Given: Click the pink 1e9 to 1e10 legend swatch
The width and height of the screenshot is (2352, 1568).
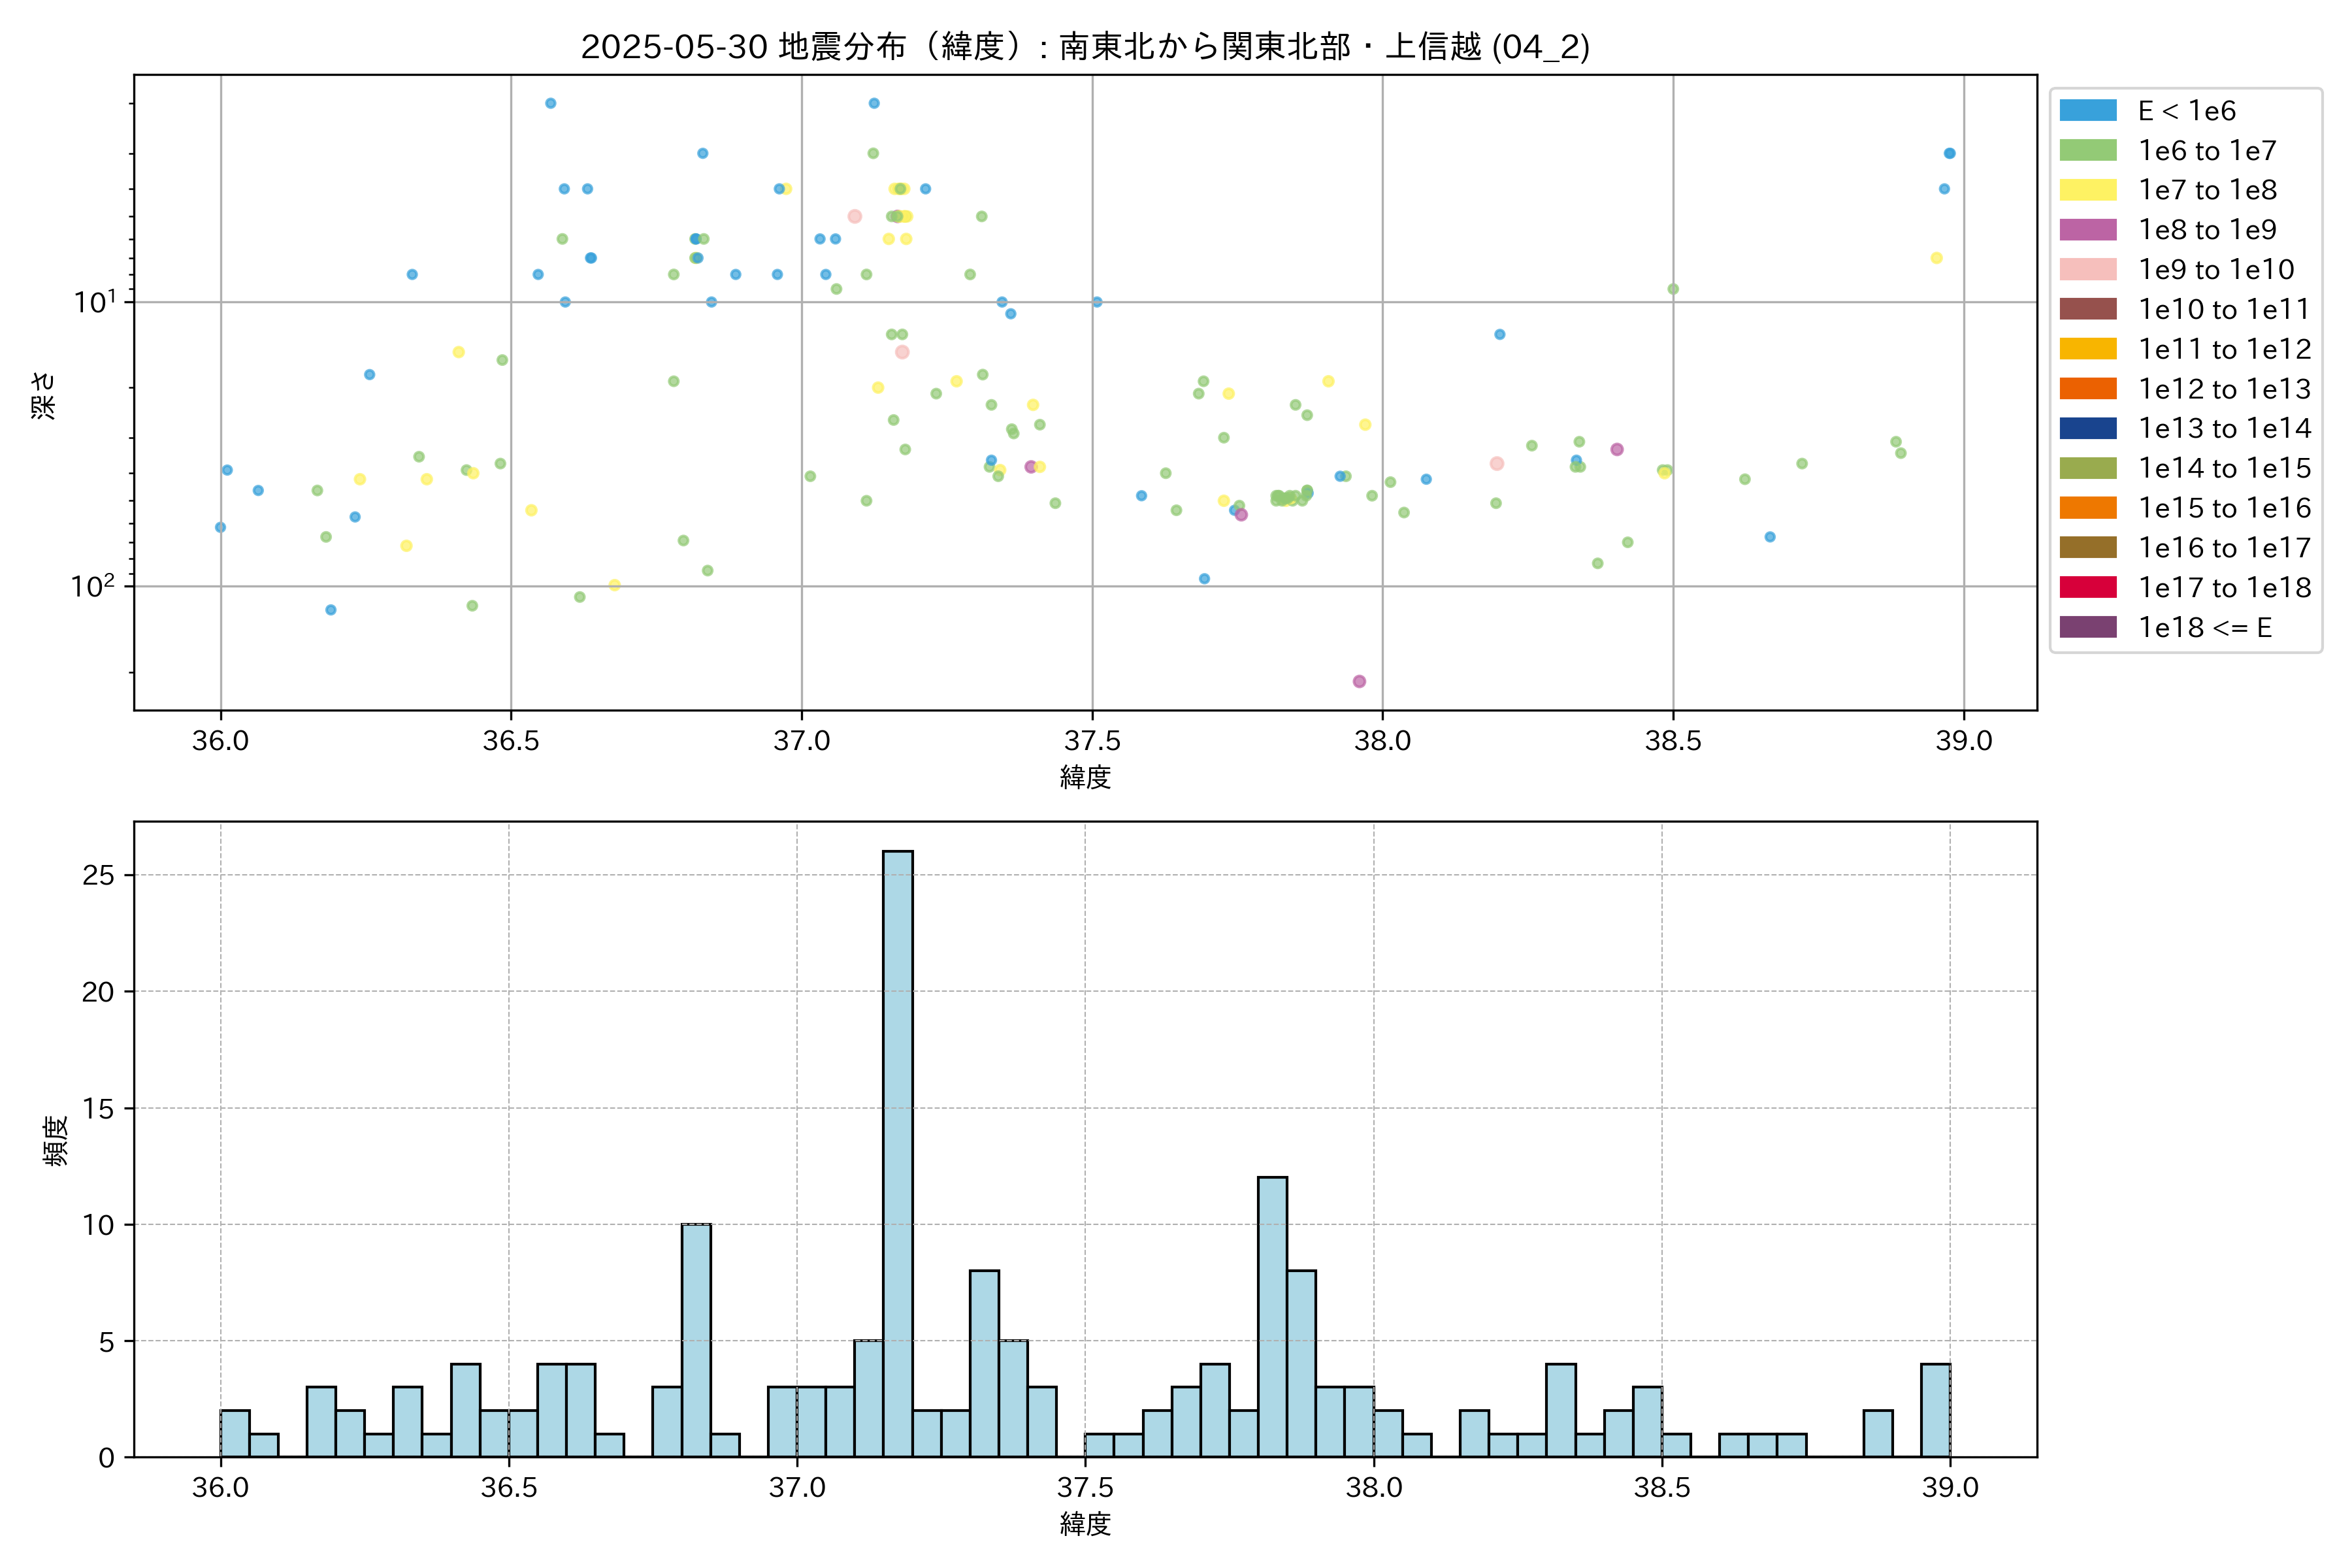Looking at the screenshot, I should (2088, 270).
